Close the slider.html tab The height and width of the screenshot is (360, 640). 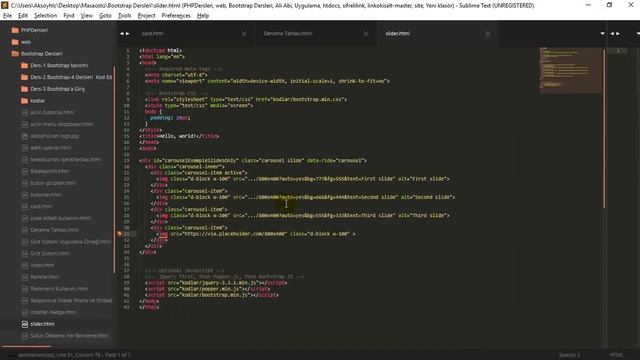488,34
